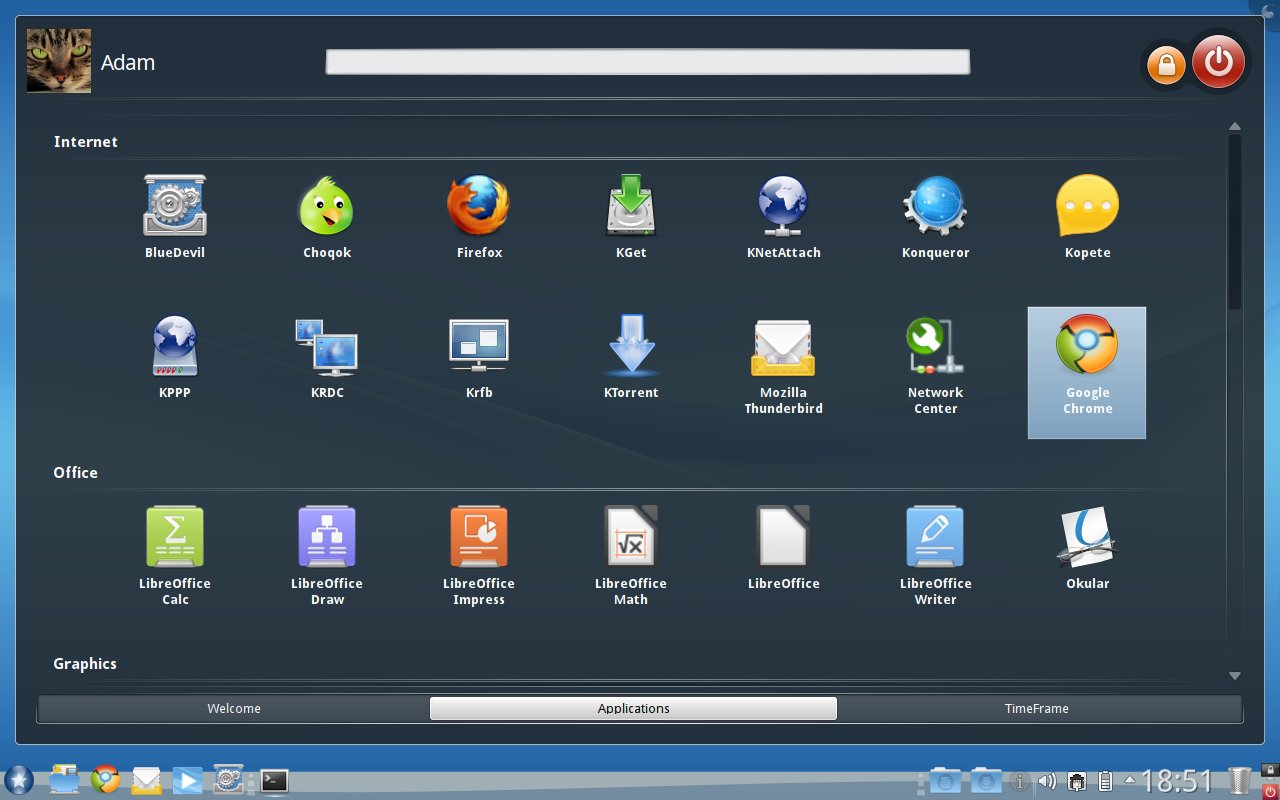Click the red power button by the search bar
This screenshot has height=800, width=1280.
(x=1218, y=62)
